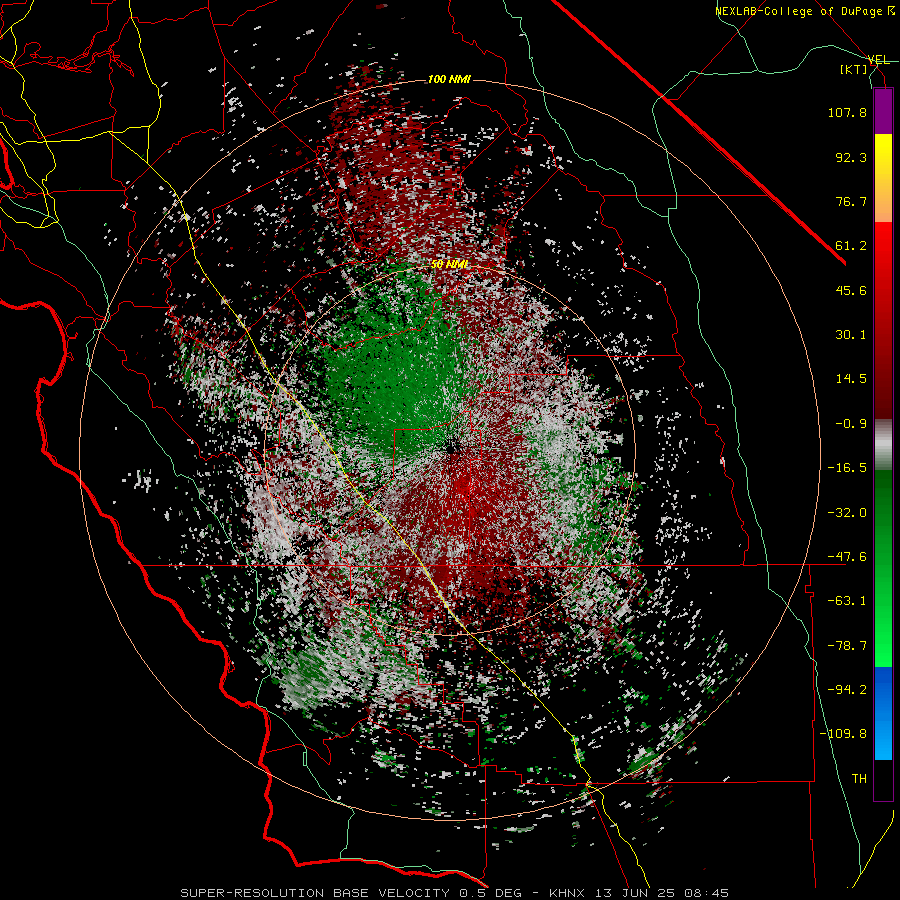The image size is (900, 900).
Task: Click the 76.7 velocity legend value
Action: pos(851,201)
